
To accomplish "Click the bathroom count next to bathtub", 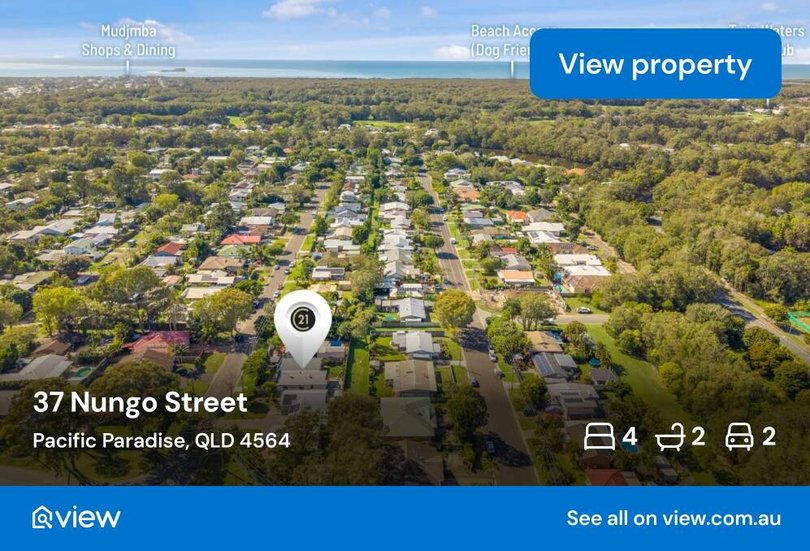I will [x=698, y=437].
